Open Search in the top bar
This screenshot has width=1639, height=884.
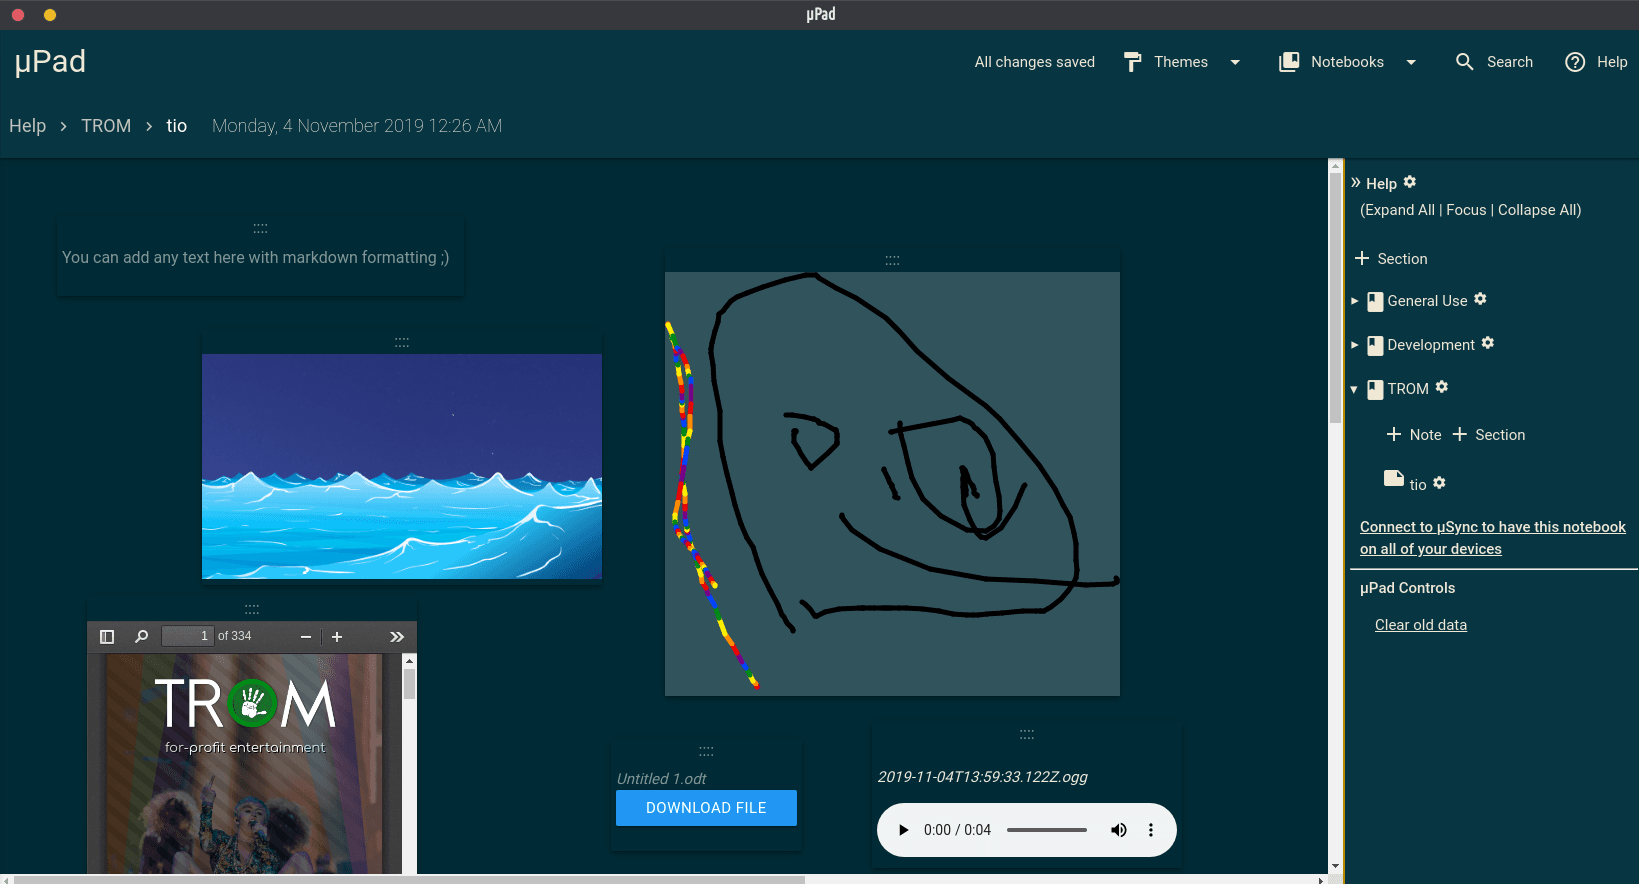[1494, 62]
